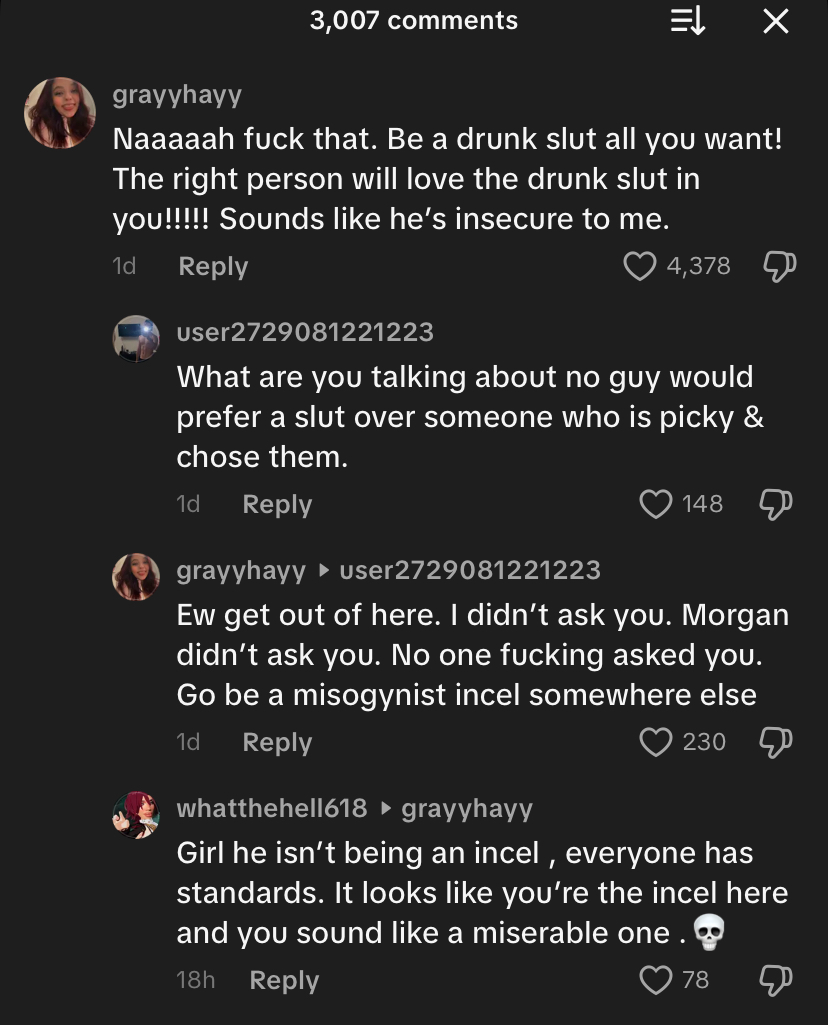This screenshot has width=828, height=1025.
Task: Reply to user2729081221223's comment
Action: [x=277, y=505]
